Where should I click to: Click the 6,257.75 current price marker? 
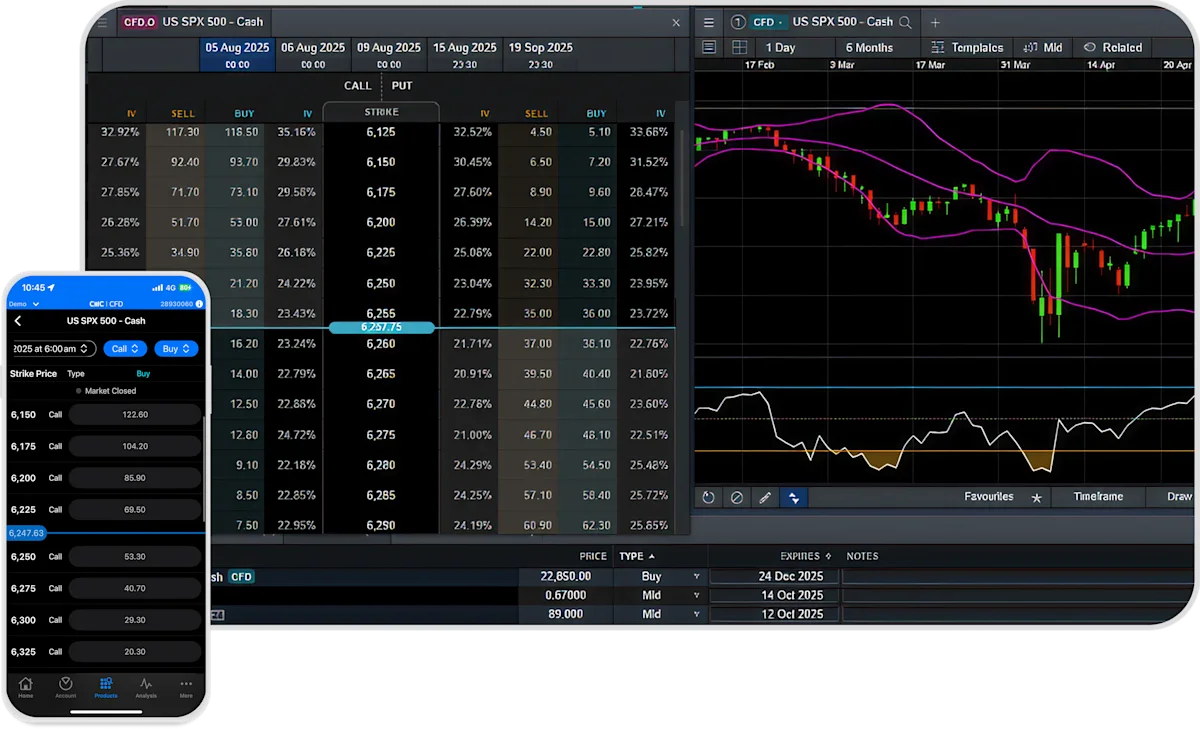[x=381, y=327]
